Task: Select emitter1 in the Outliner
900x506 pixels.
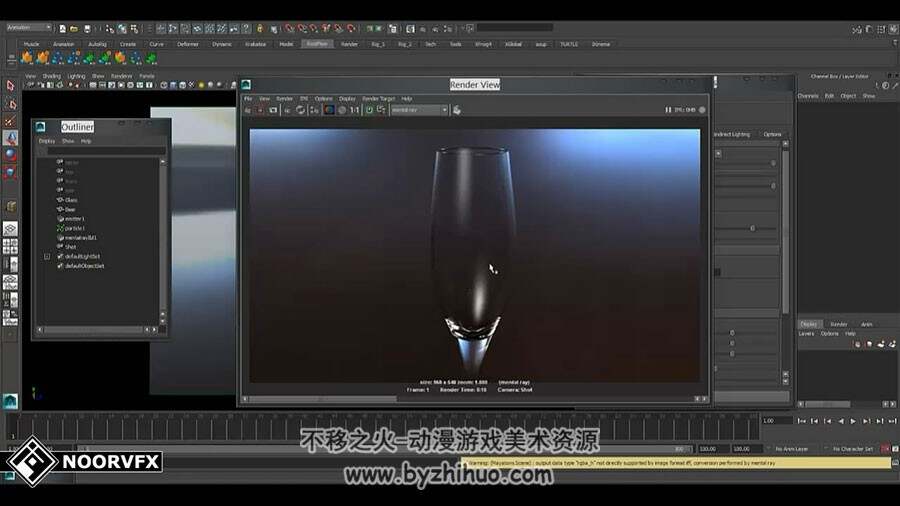Action: tap(75, 219)
